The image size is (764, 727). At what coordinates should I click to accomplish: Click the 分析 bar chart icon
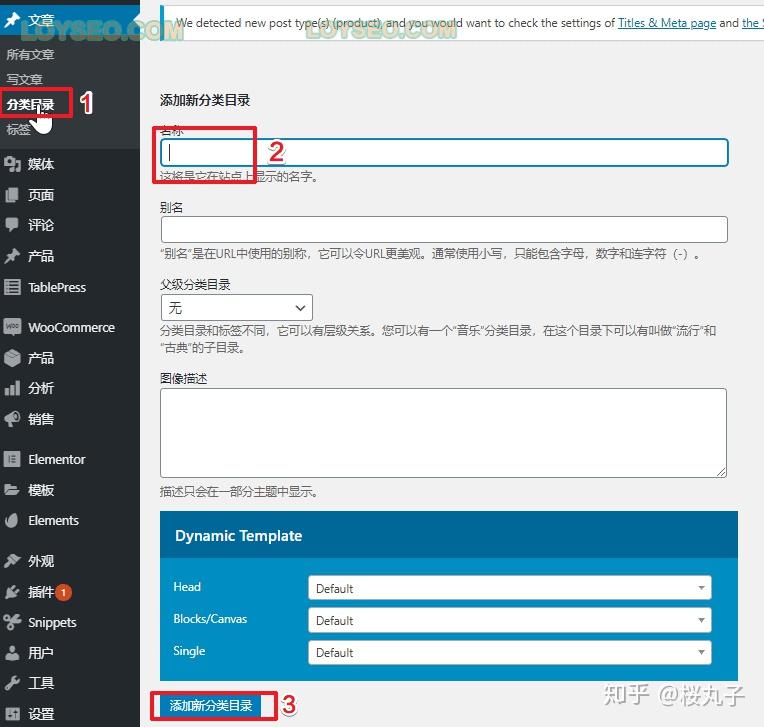coord(12,388)
